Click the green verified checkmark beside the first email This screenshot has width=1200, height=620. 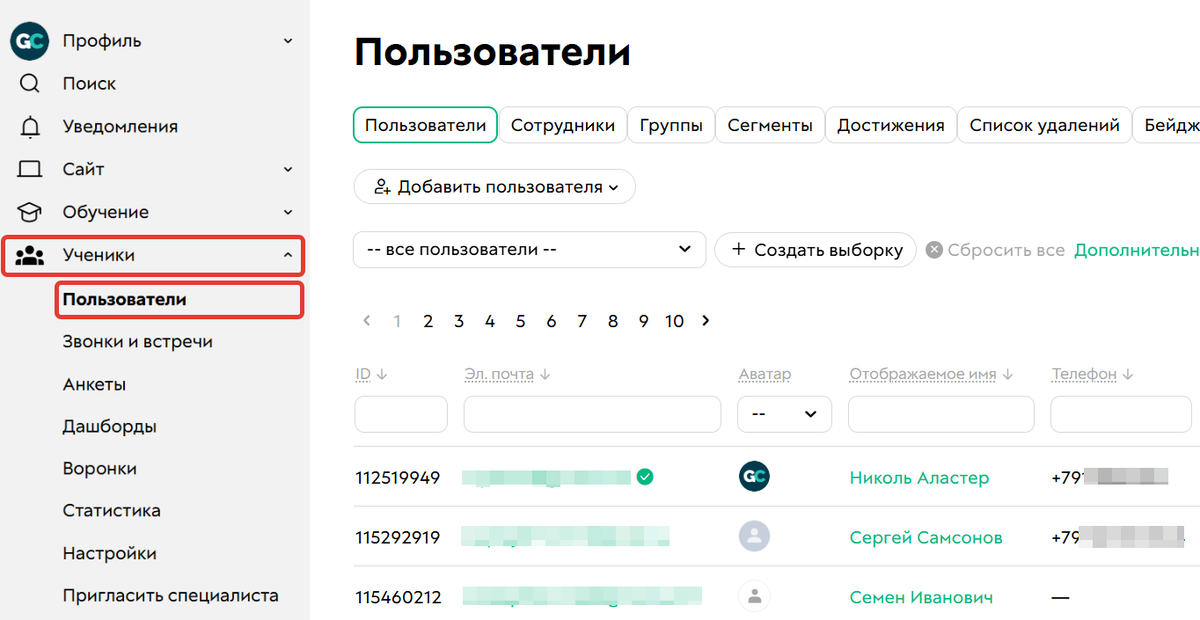tap(645, 477)
